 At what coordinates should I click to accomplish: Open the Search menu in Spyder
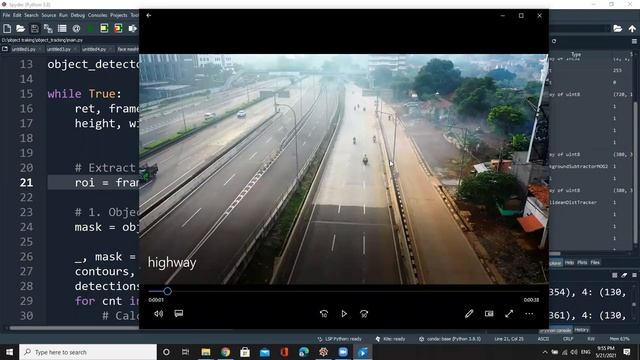pos(31,15)
